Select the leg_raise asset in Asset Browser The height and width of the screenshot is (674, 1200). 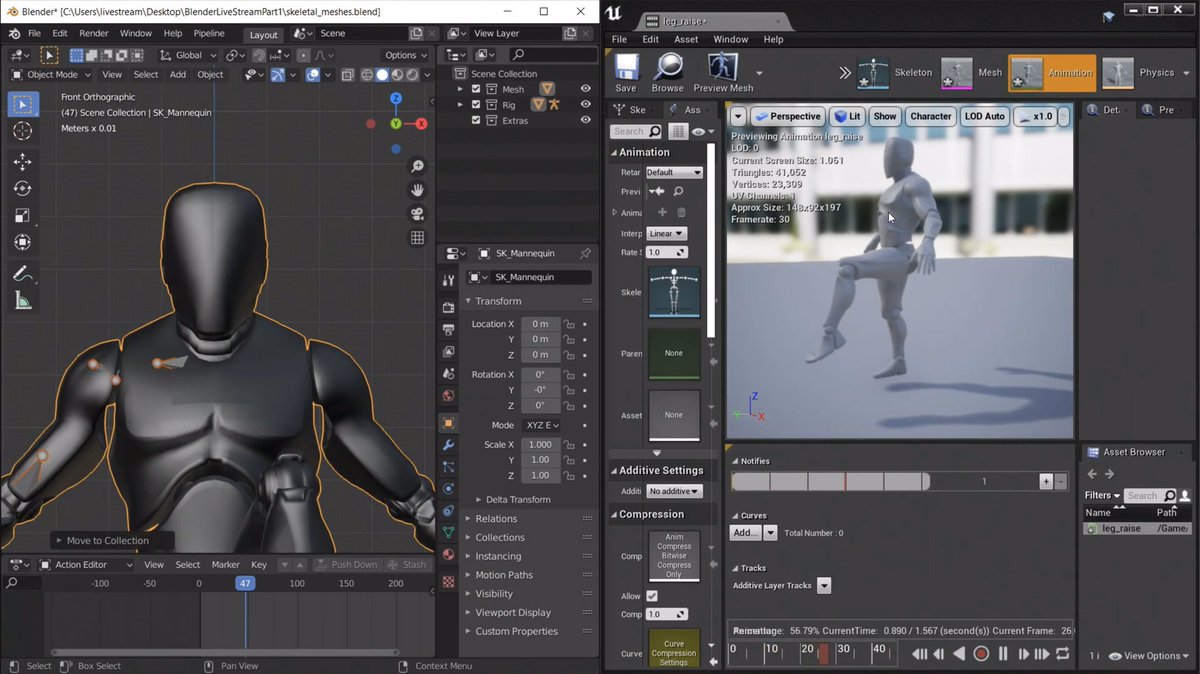1137,528
